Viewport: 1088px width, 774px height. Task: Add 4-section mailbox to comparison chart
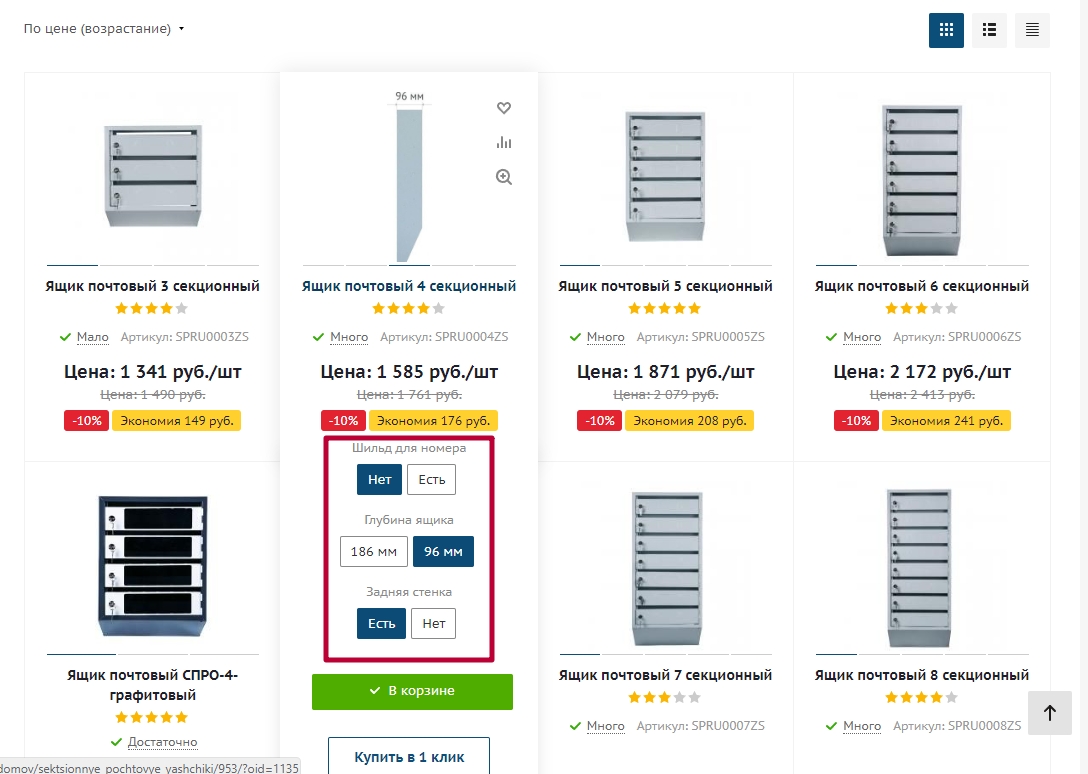pos(504,142)
